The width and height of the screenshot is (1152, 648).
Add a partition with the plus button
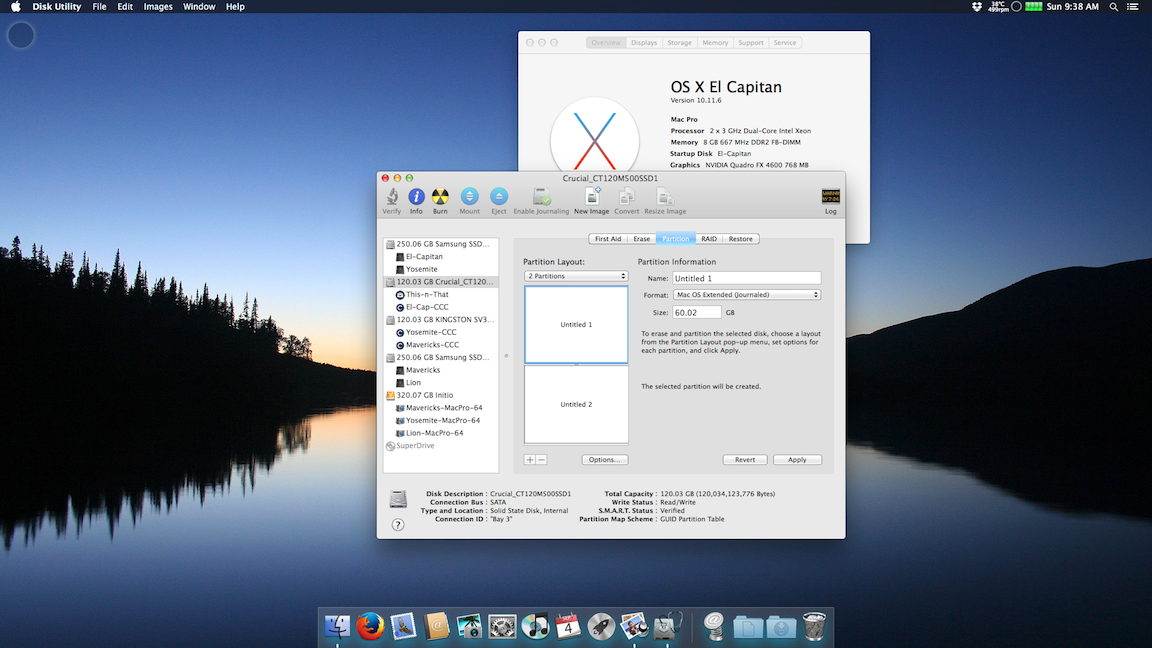[530, 460]
